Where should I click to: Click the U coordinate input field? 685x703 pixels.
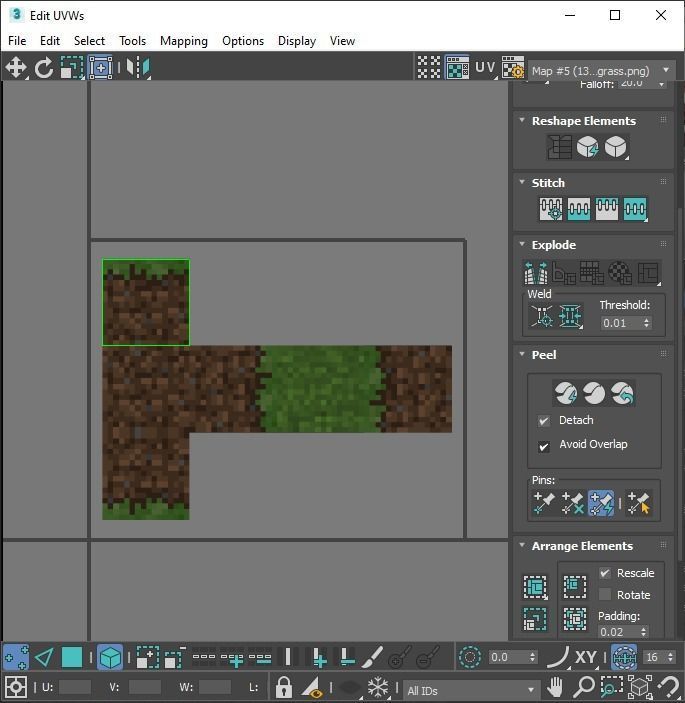click(74, 687)
